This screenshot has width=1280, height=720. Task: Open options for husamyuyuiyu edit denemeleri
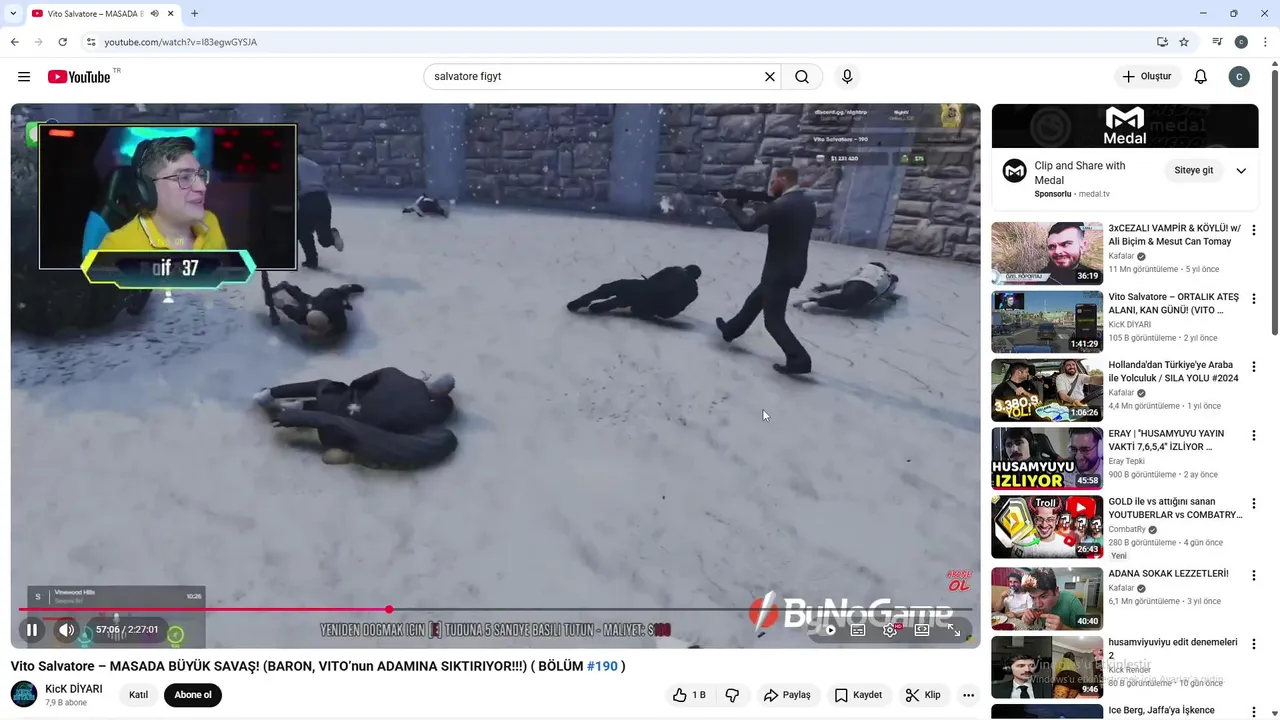(1254, 644)
